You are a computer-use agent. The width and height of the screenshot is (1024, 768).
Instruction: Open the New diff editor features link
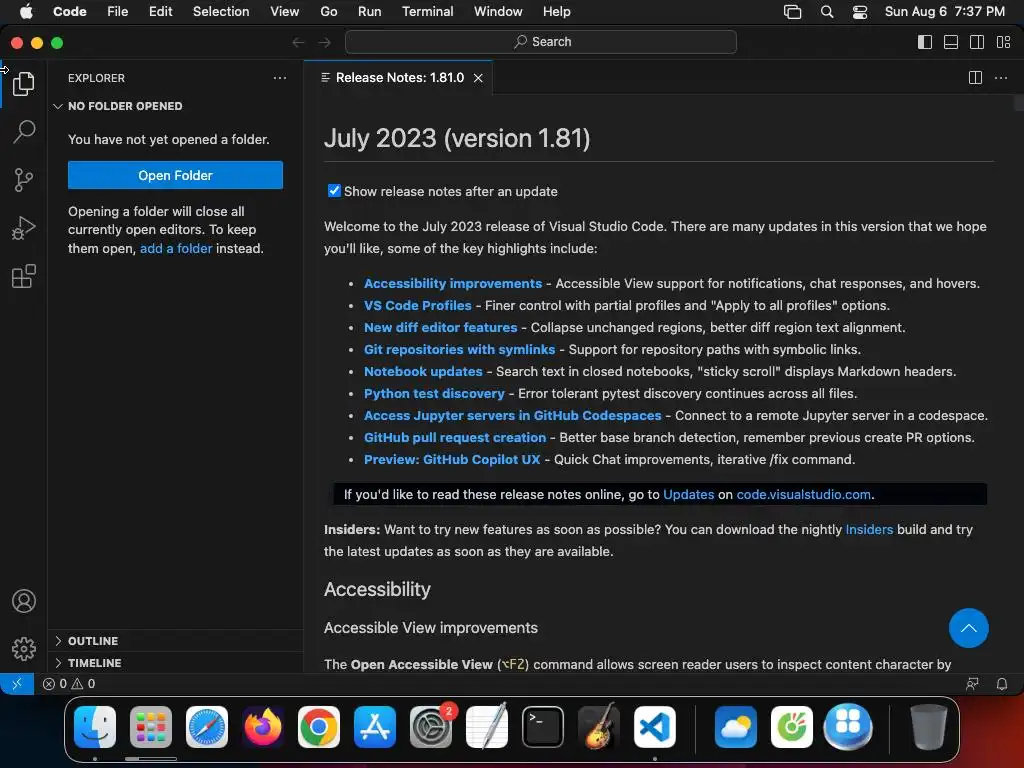click(440, 327)
